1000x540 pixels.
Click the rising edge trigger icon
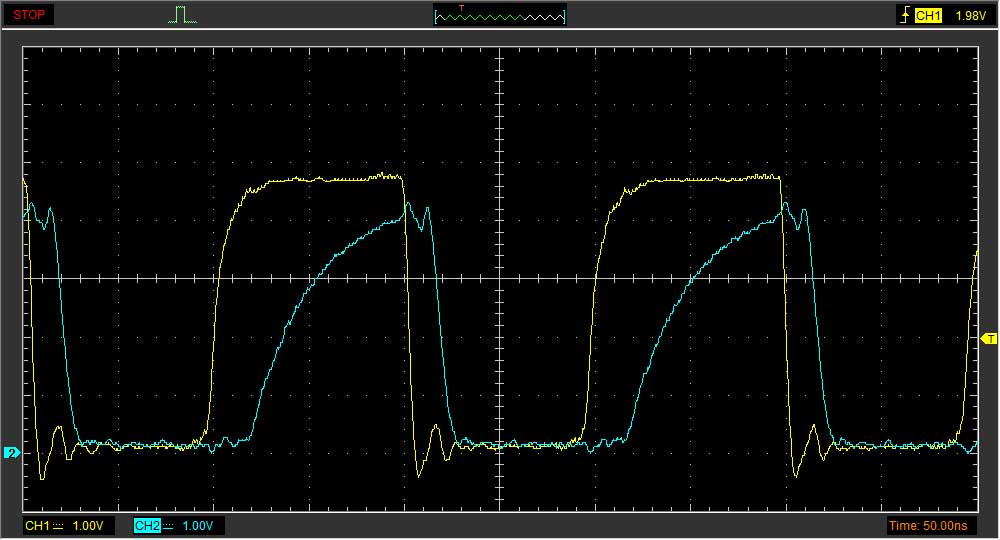(905, 15)
